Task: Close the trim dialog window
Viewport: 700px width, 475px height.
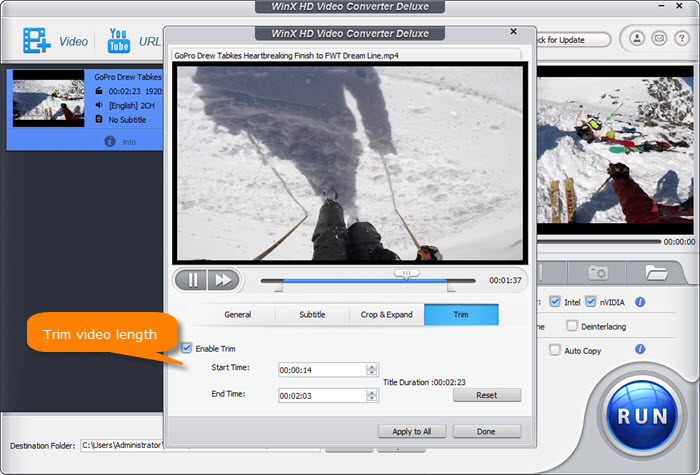Action: tap(513, 31)
